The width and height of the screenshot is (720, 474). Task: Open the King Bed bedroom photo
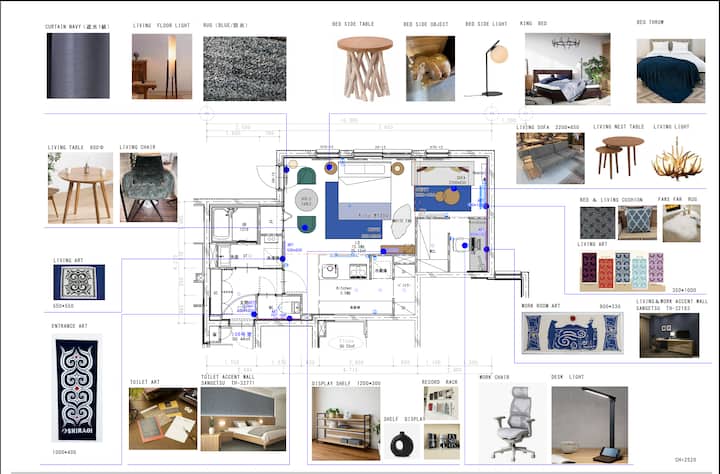568,69
